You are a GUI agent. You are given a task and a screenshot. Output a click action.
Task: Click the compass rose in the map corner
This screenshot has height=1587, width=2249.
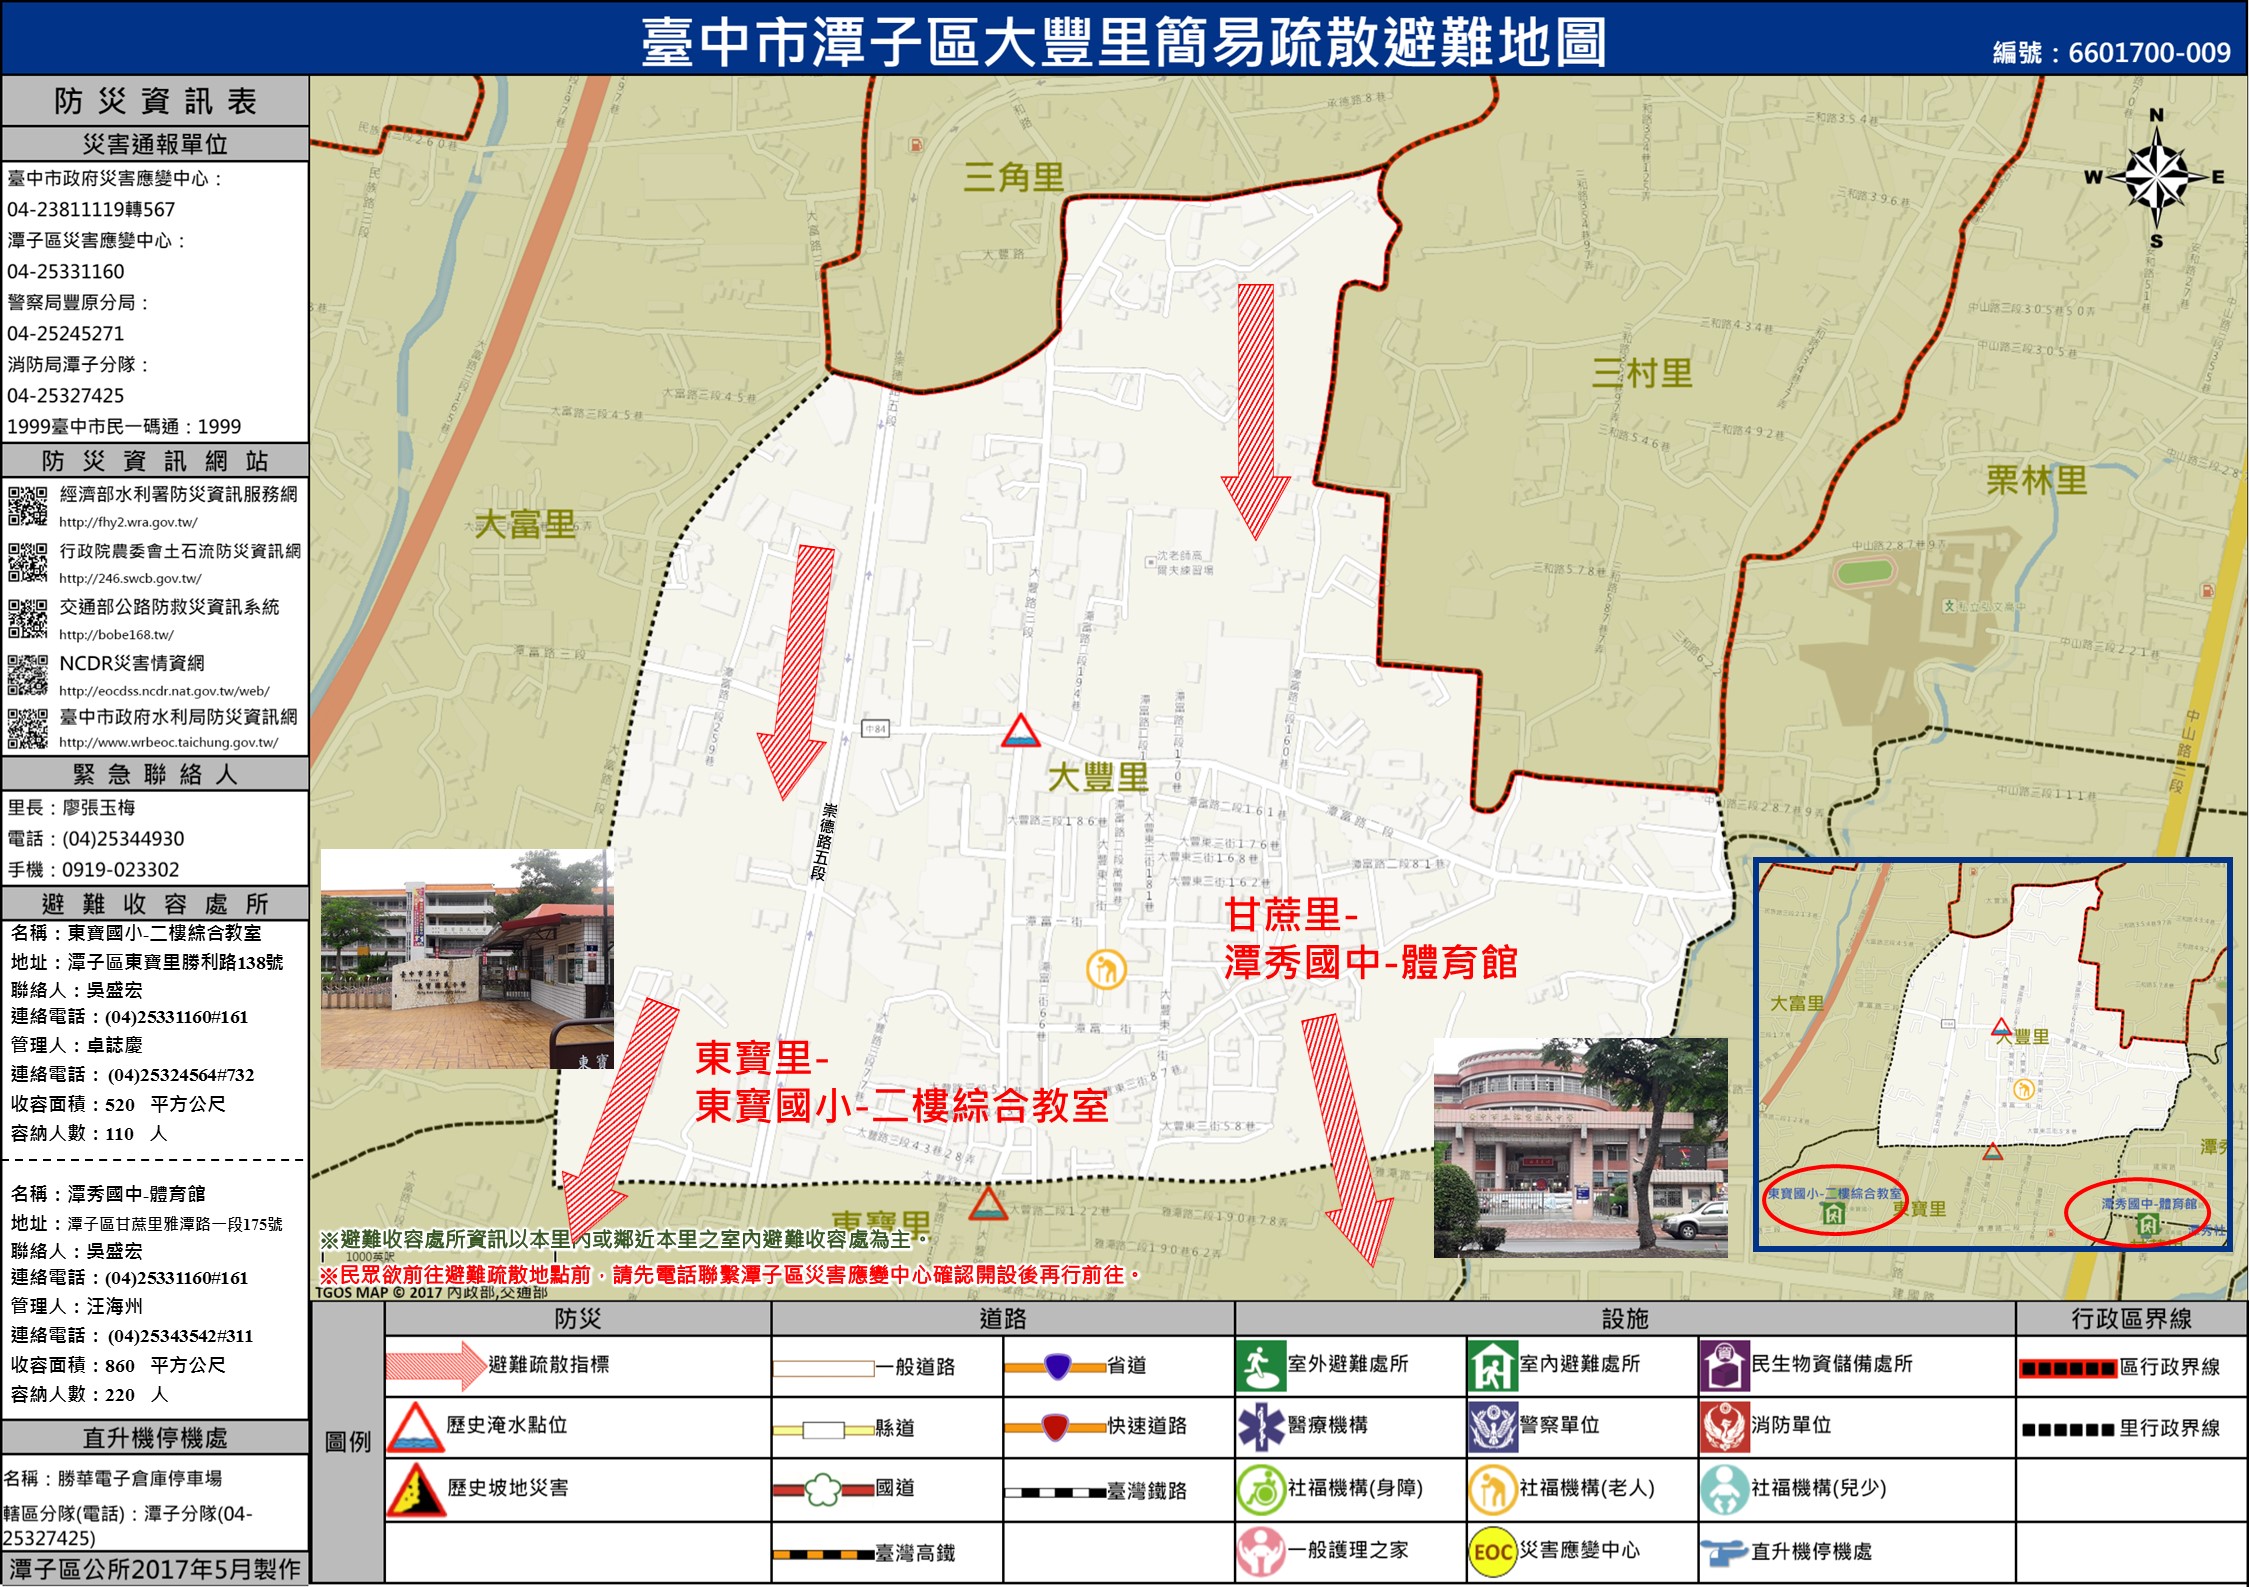tap(2156, 179)
